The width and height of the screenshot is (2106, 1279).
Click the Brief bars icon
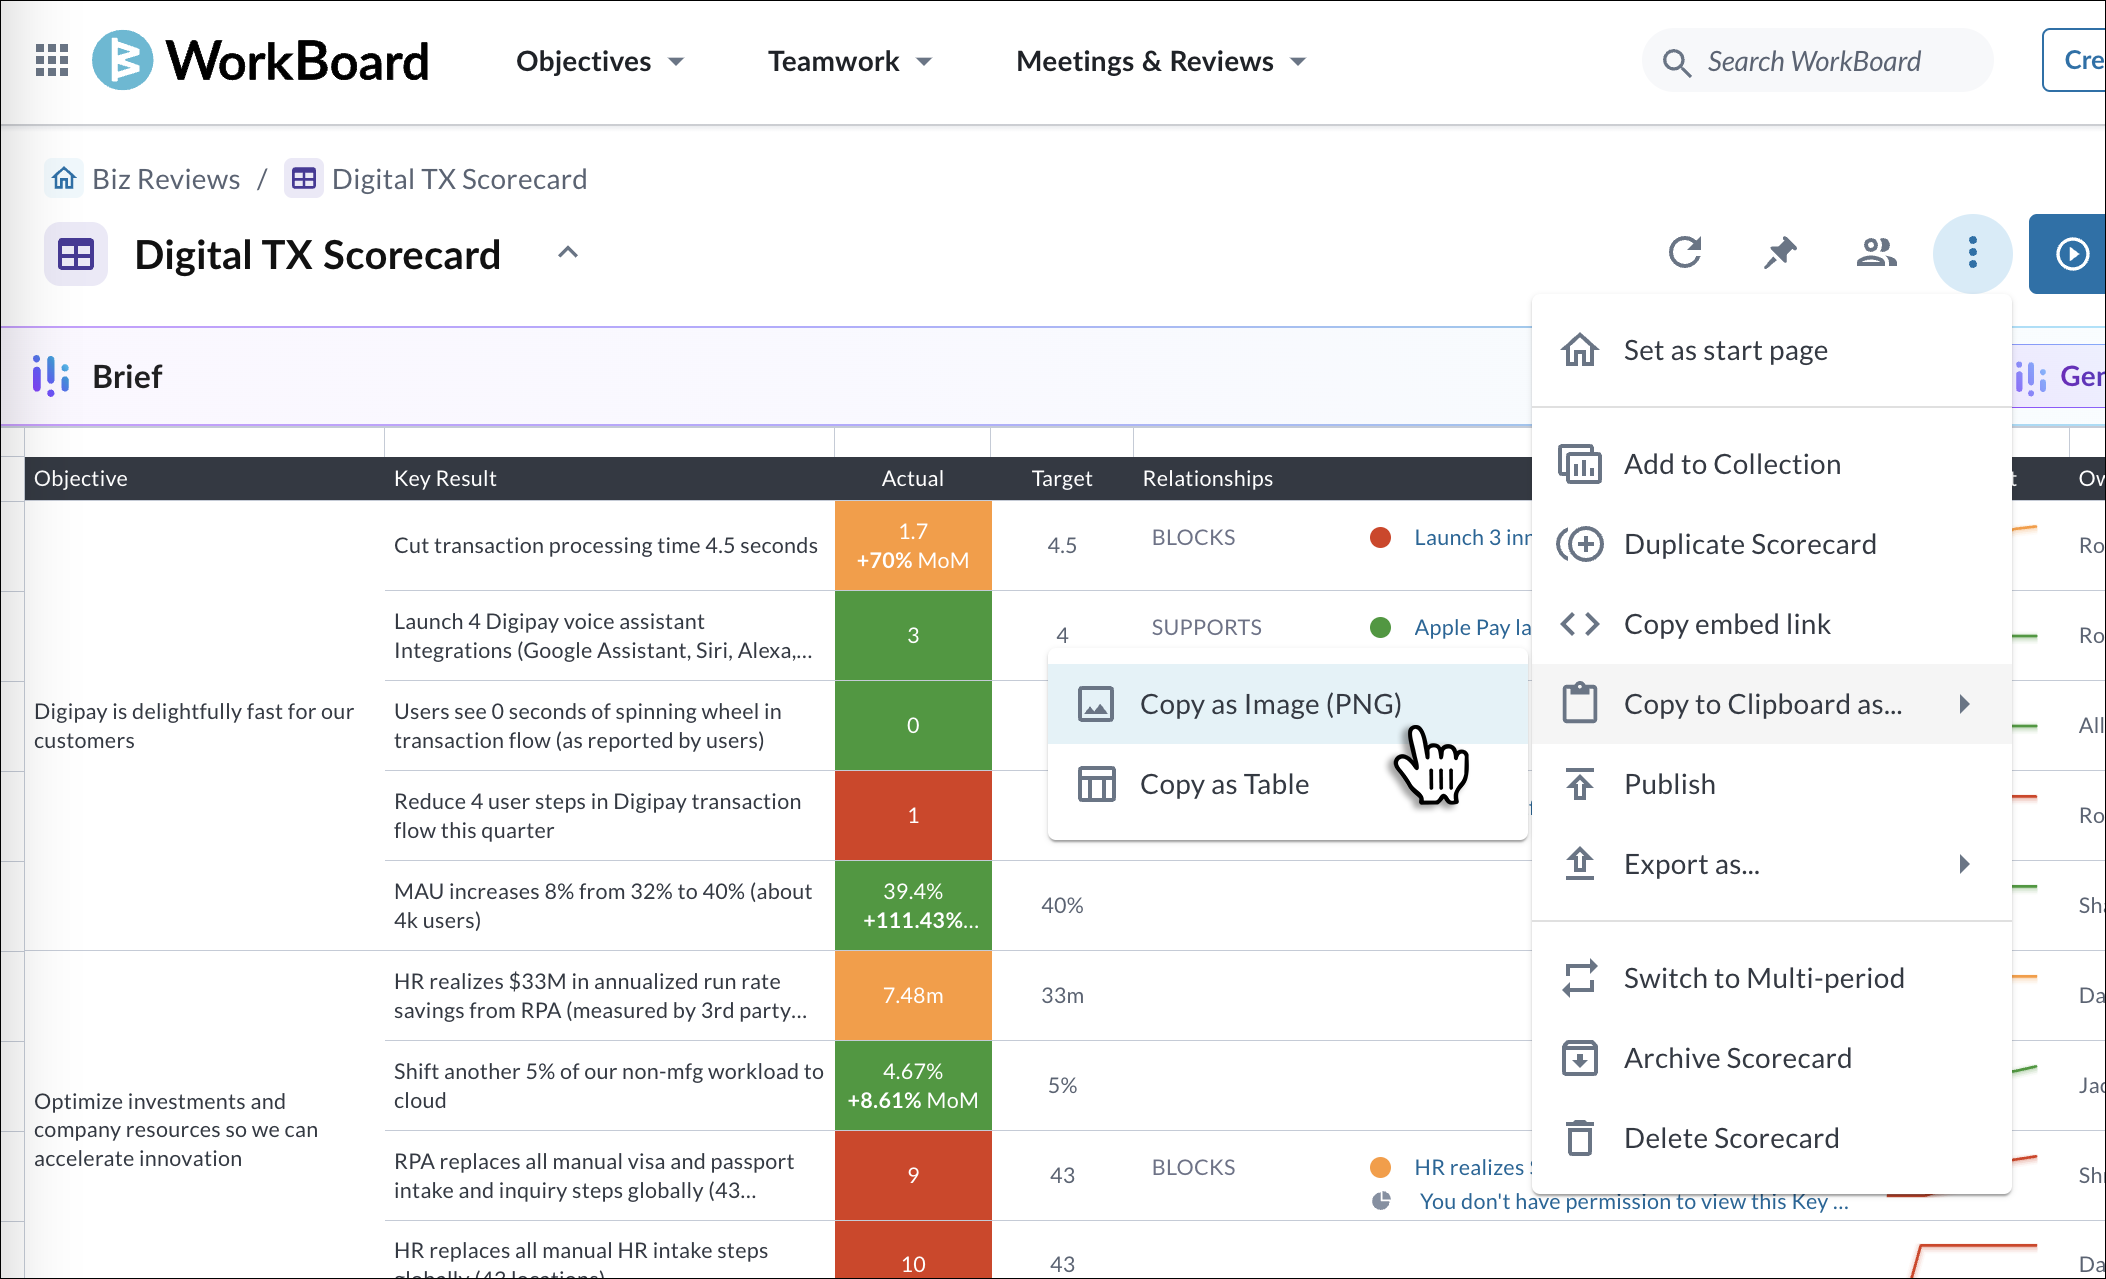tap(50, 377)
